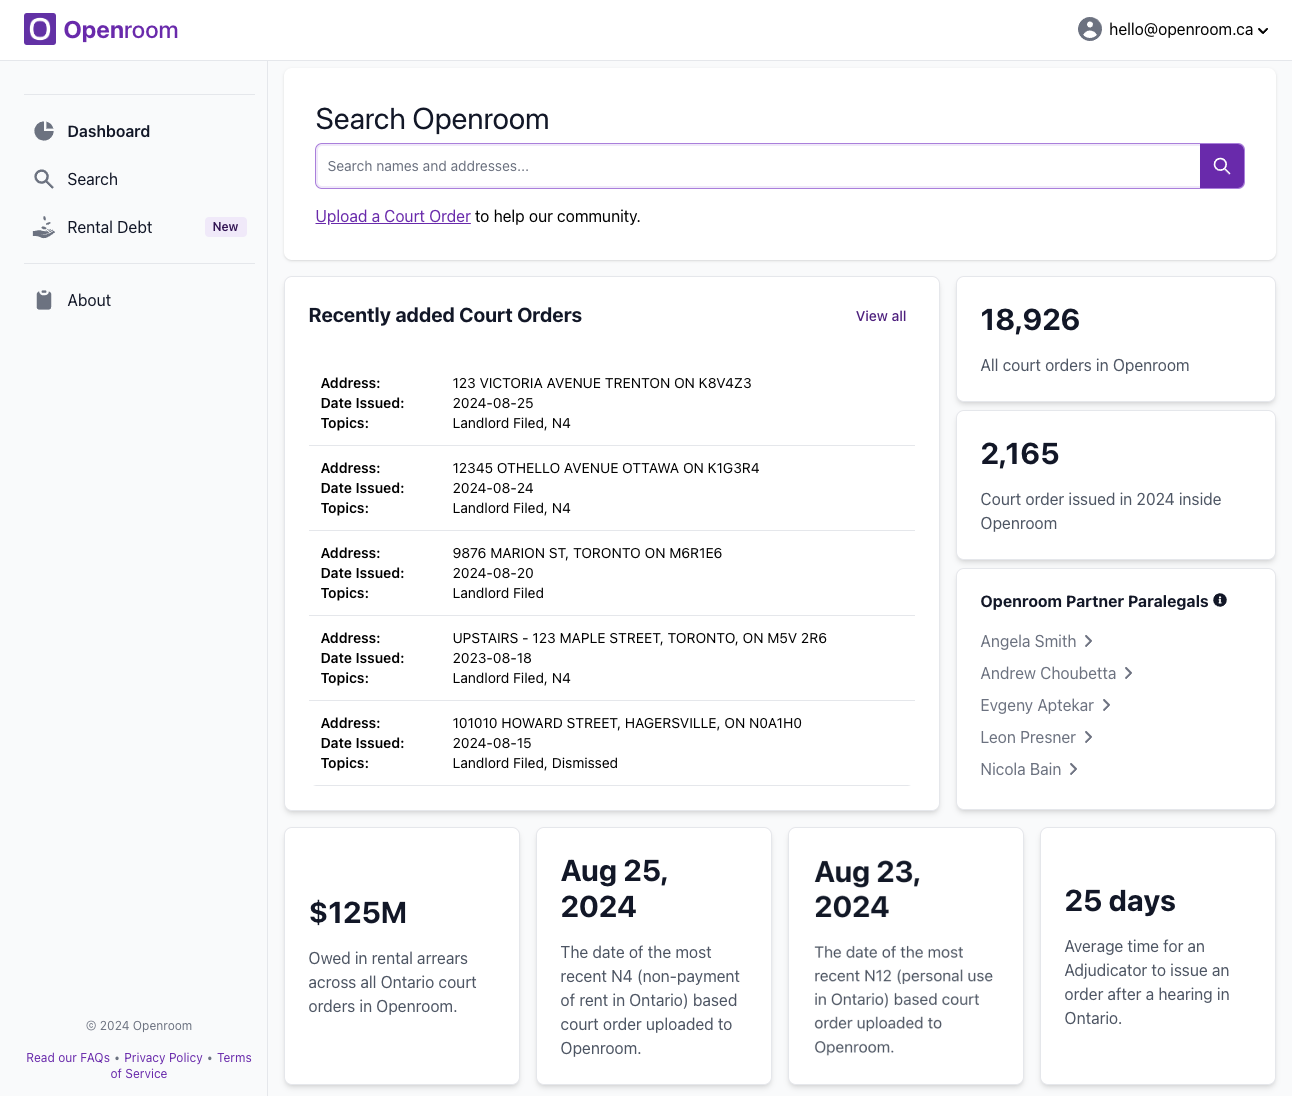1292x1096 pixels.
Task: Select Evgeny Aptekar paralegal name
Action: [x=1037, y=705]
